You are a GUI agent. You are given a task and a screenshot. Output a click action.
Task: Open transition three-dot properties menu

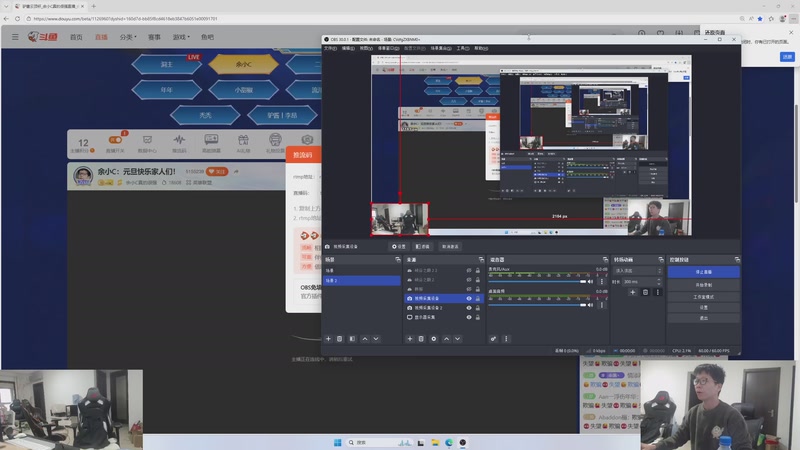pyautogui.click(x=657, y=292)
